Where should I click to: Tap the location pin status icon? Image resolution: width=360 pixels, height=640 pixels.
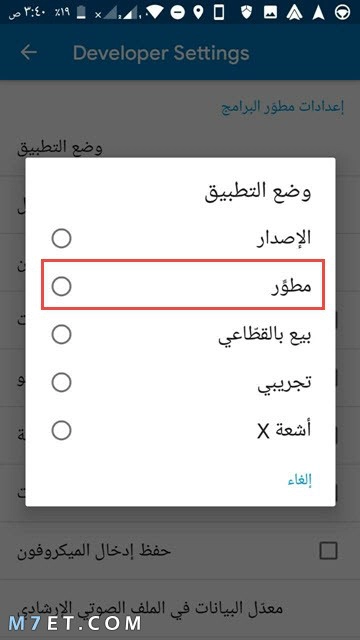198,13
